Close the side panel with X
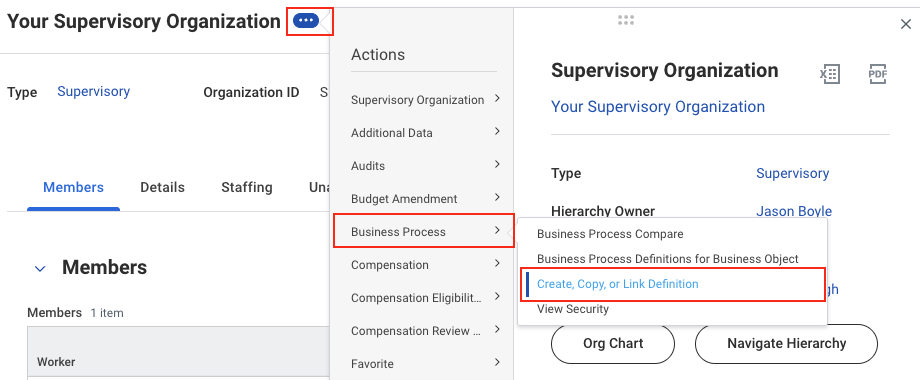The width and height of the screenshot is (920, 380). (905, 24)
